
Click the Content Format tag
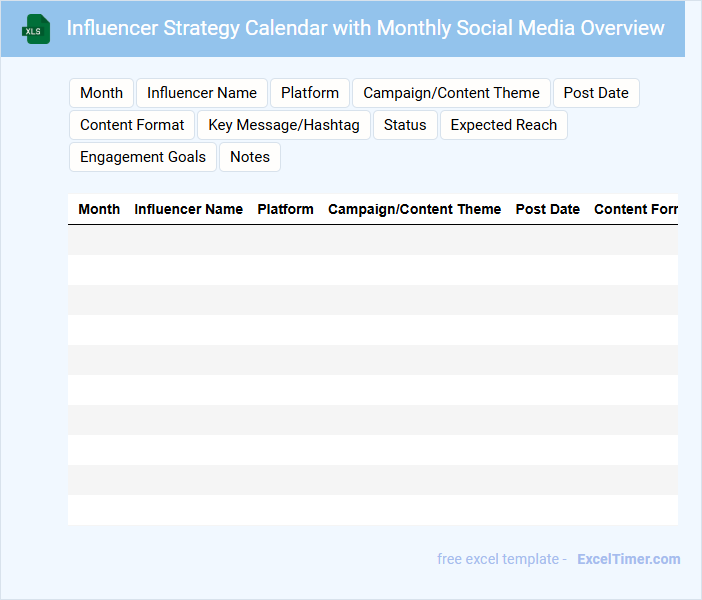pos(132,125)
